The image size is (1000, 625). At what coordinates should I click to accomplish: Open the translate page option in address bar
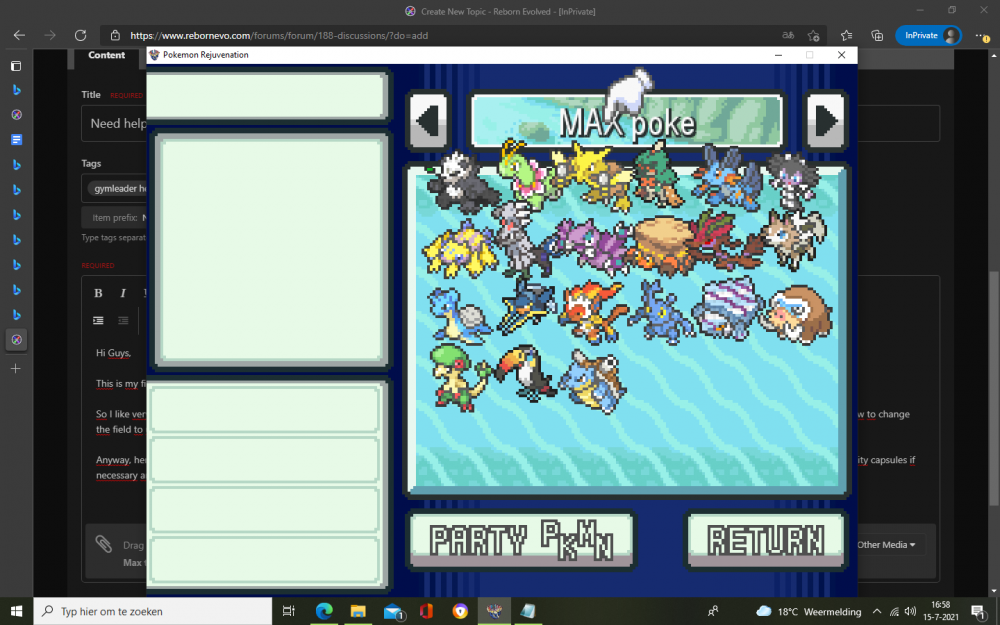click(788, 36)
